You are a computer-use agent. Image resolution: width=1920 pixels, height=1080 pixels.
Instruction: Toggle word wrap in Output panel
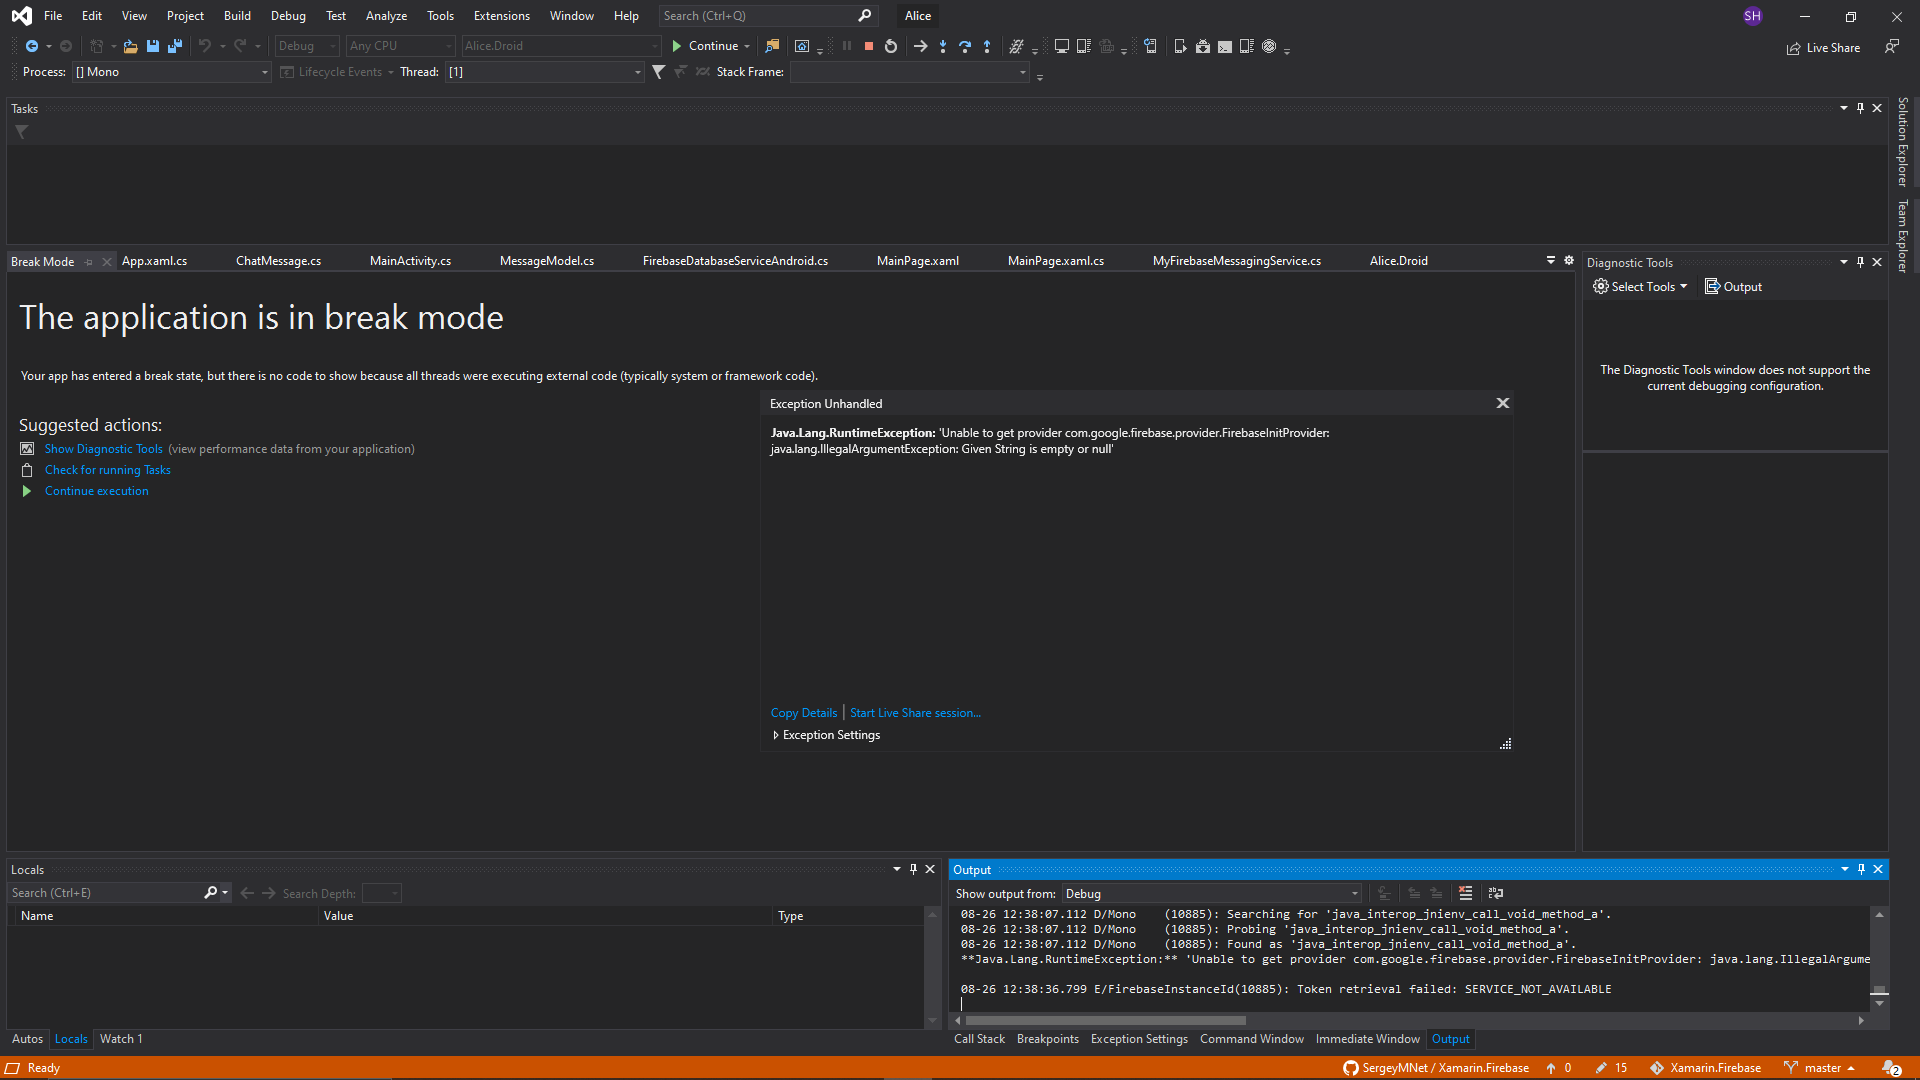click(x=1496, y=893)
